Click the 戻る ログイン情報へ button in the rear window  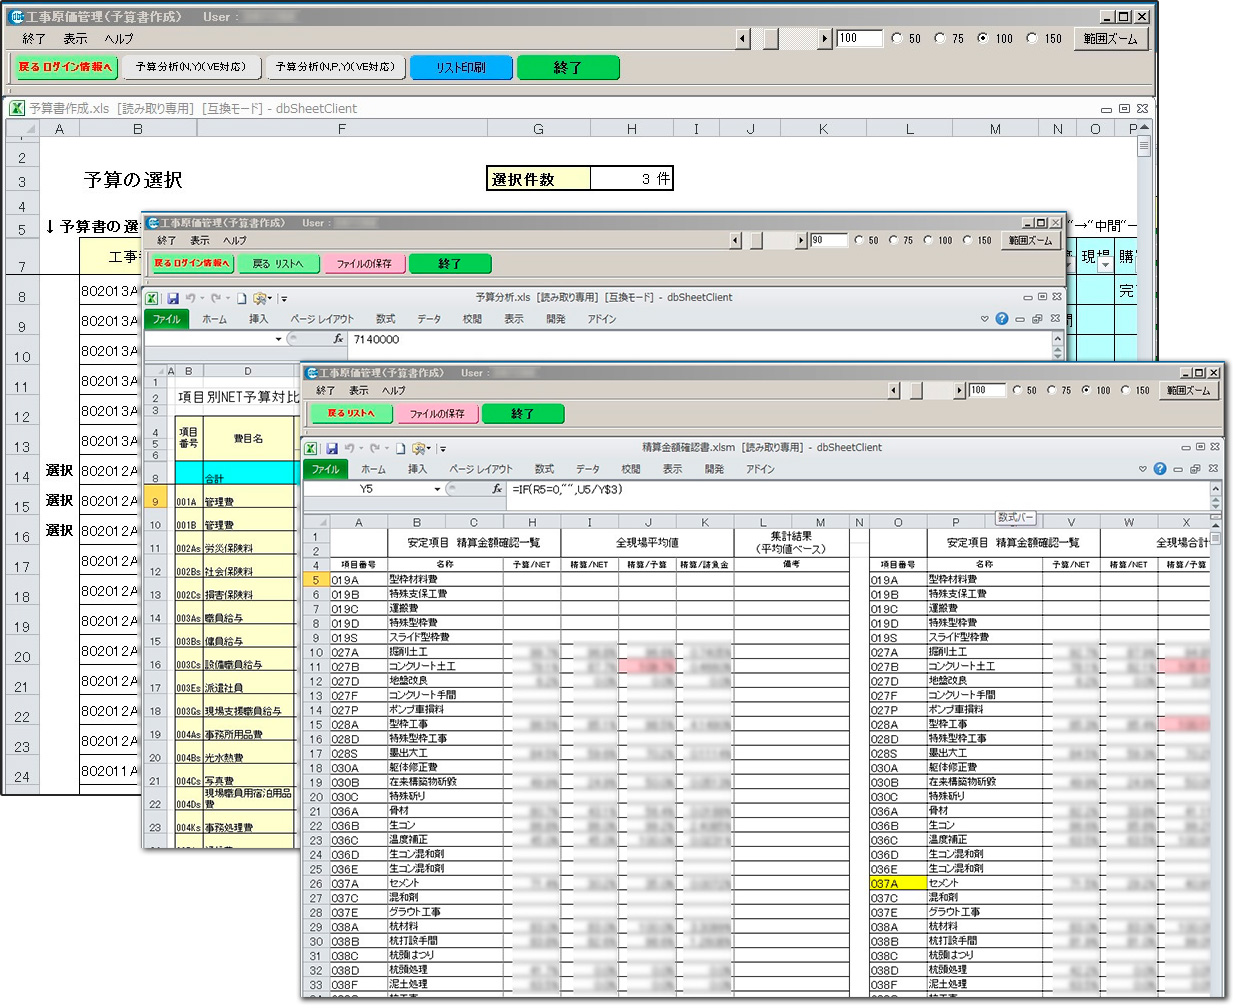pyautogui.click(x=68, y=67)
